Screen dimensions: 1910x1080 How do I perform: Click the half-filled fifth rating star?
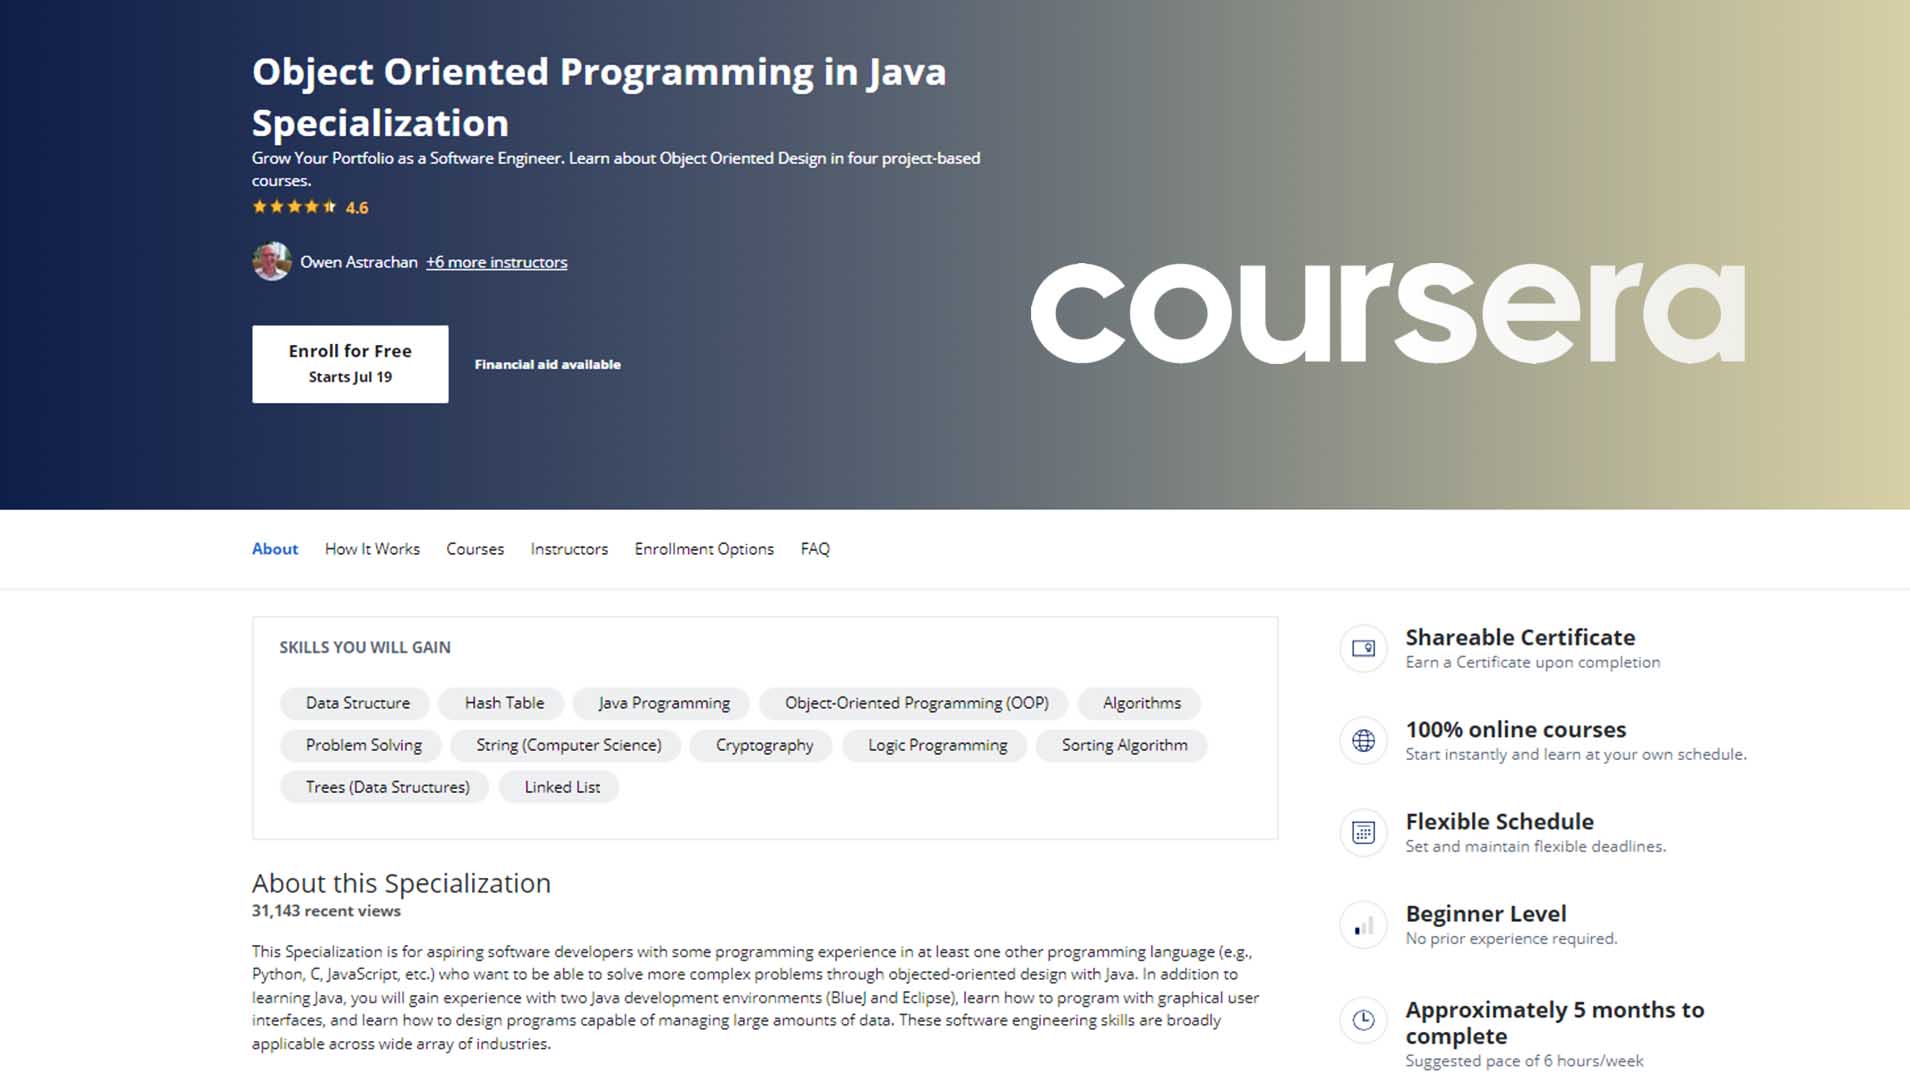click(330, 206)
